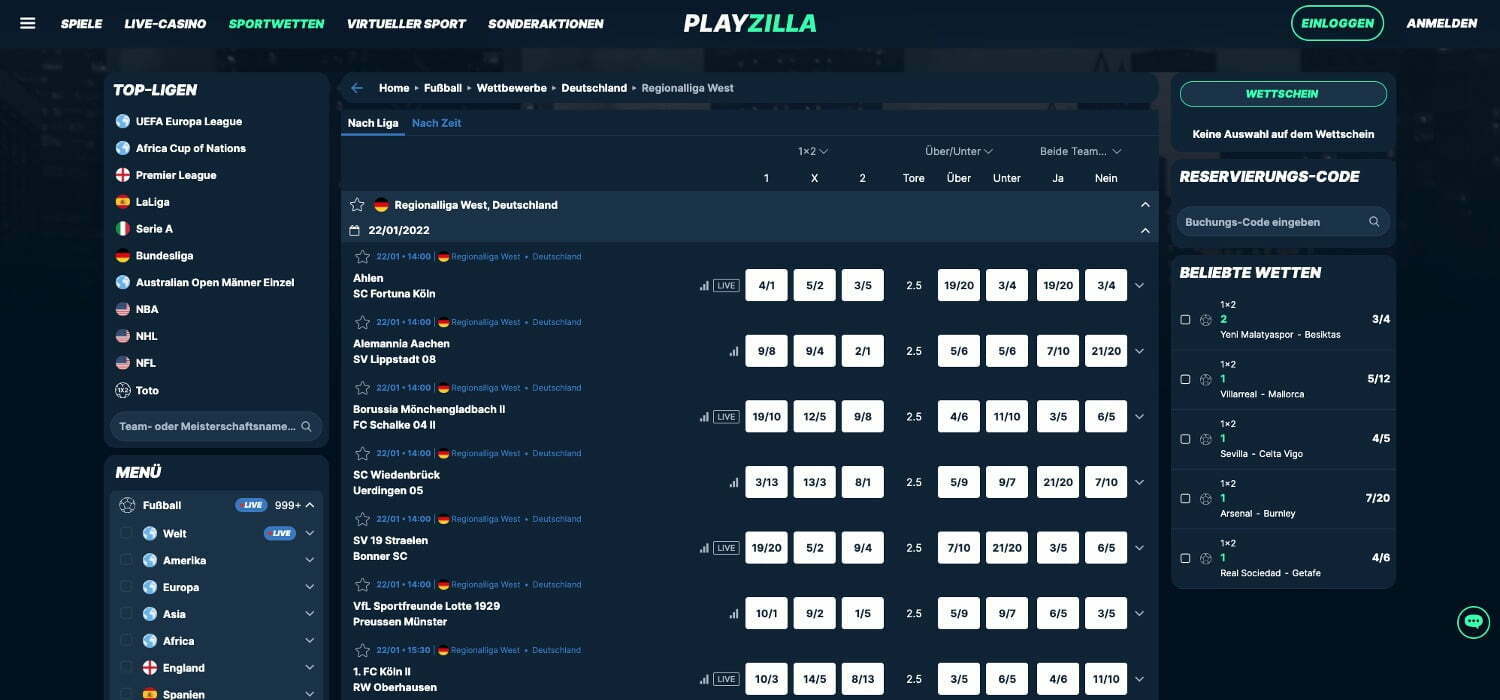Star the Alemannia Aachen match

pyautogui.click(x=363, y=322)
